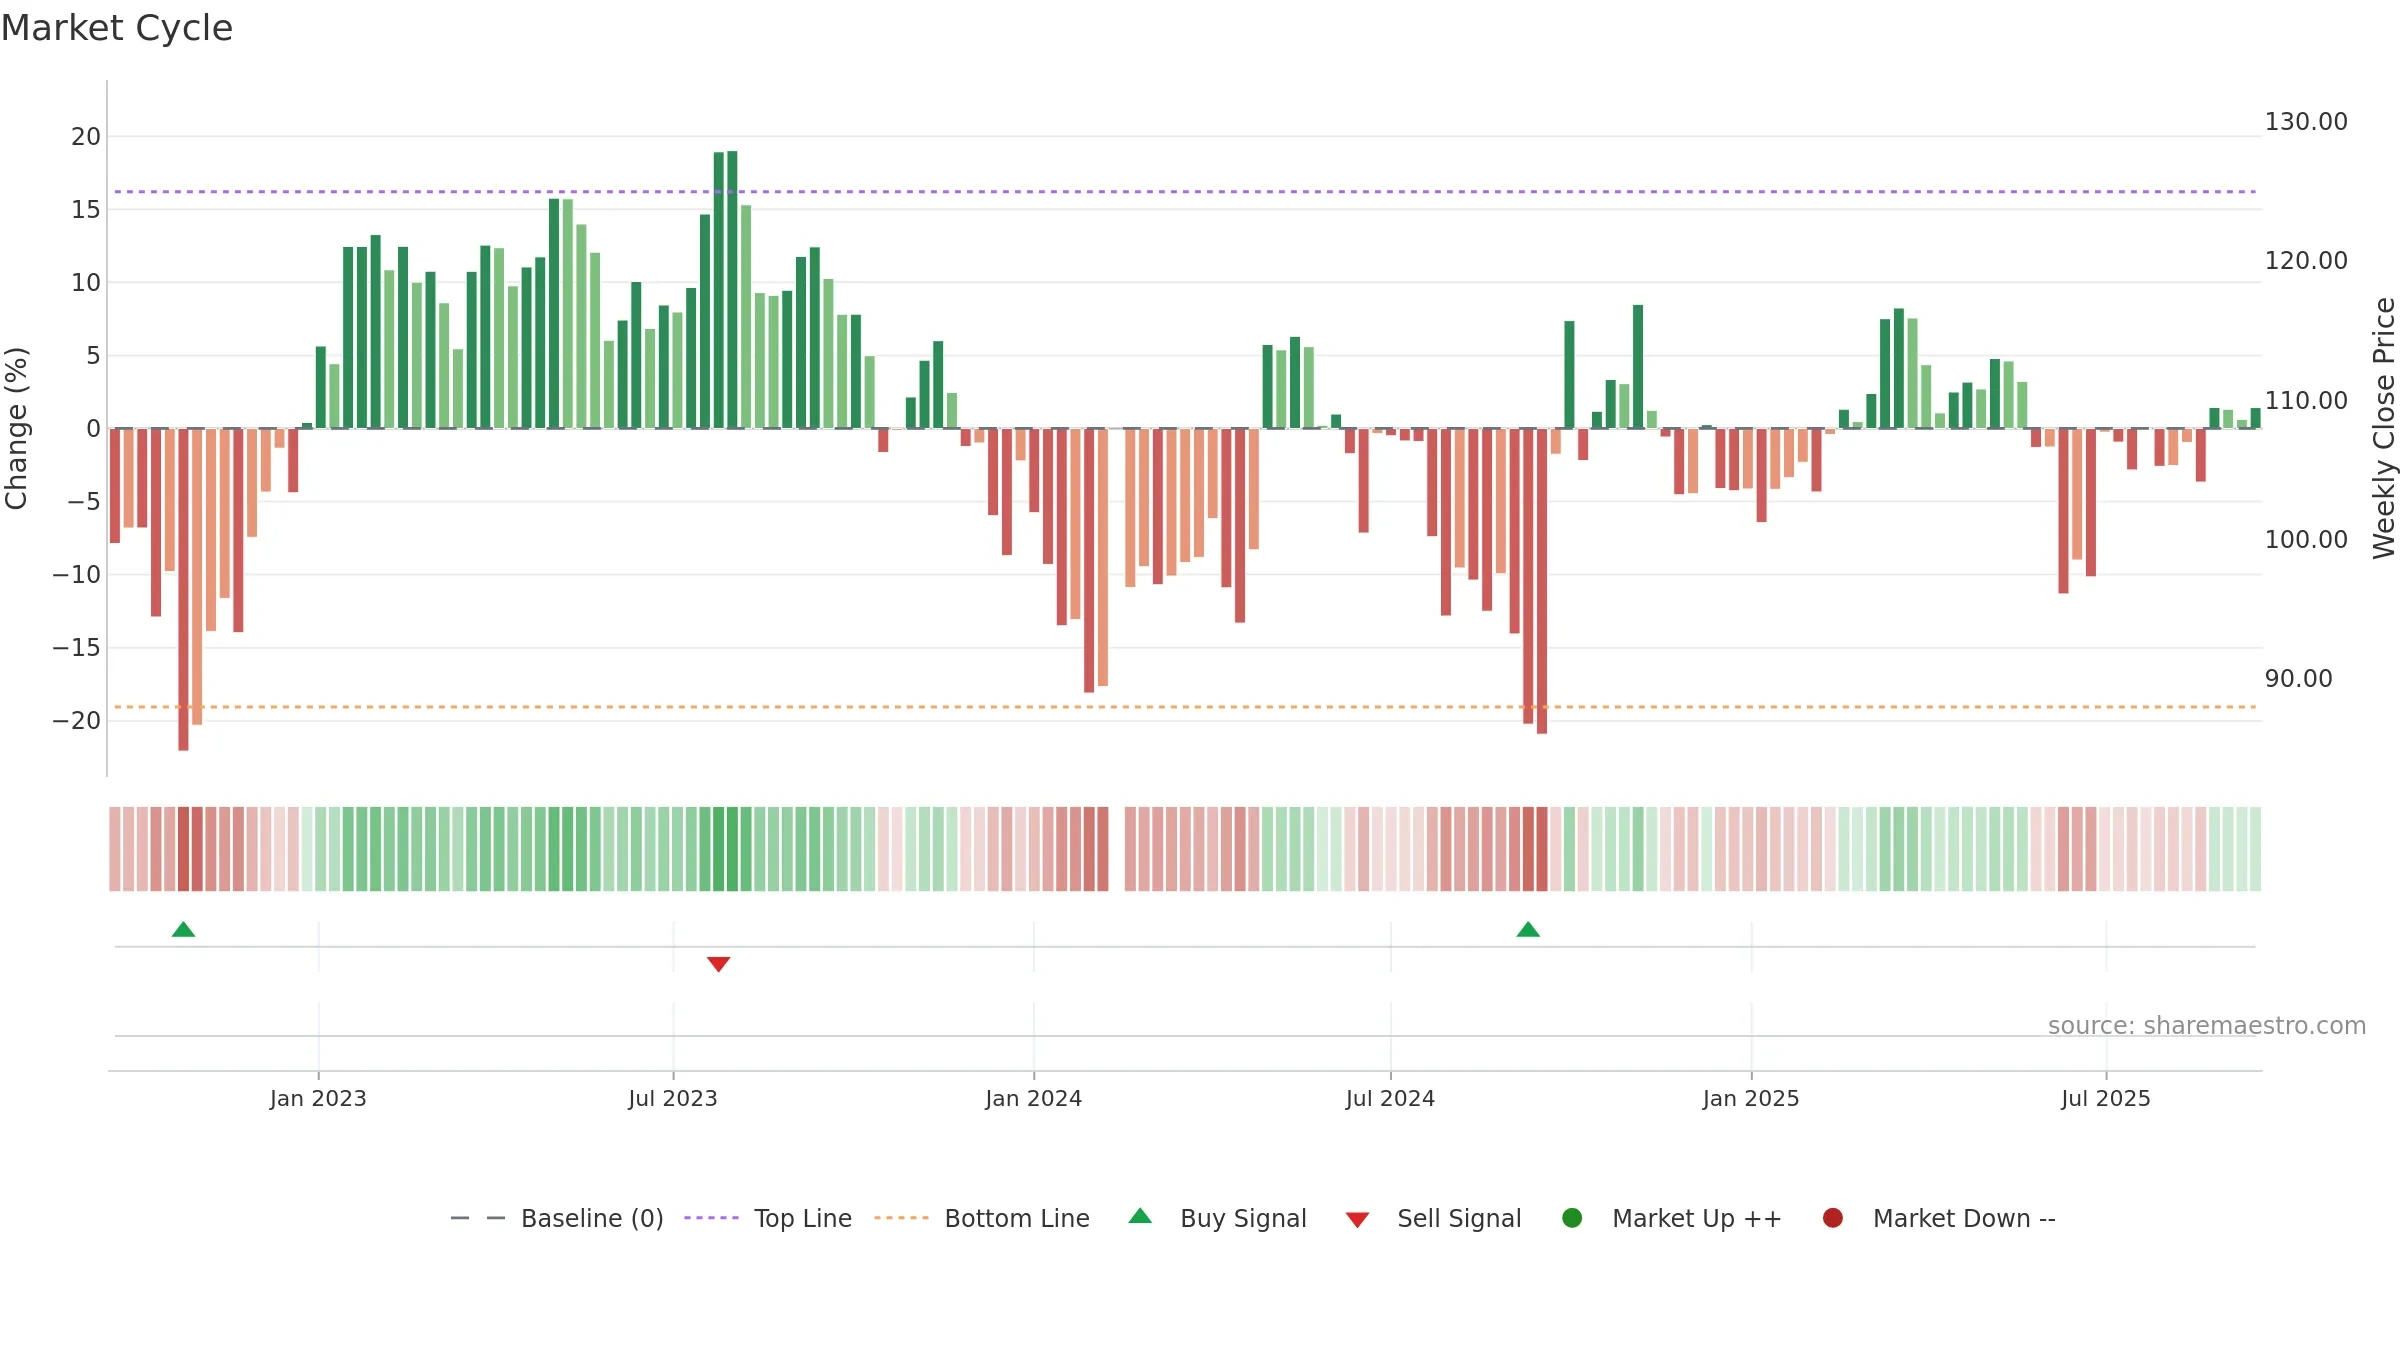
Task: Click the 90.00 price axis label
Action: click(2298, 679)
